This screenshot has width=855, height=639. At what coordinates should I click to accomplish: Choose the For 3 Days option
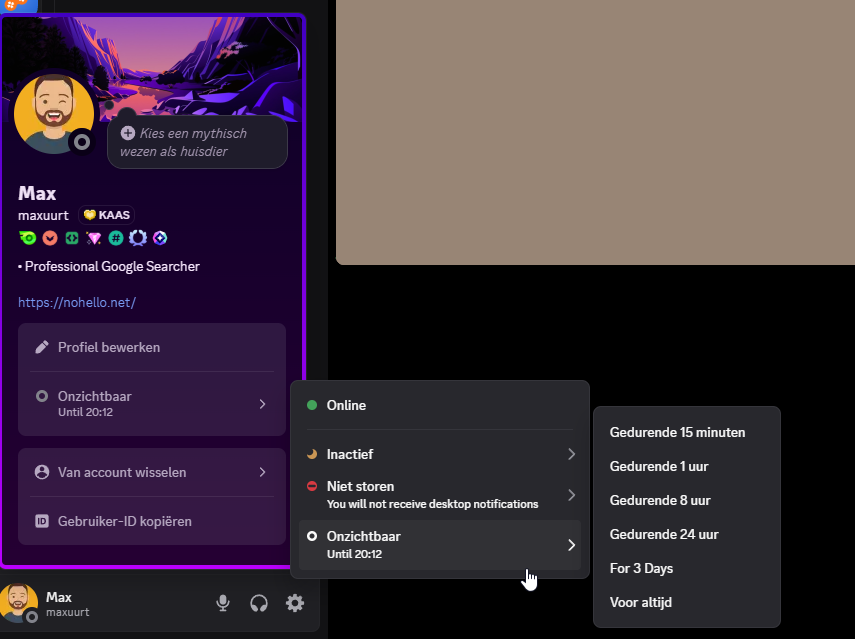click(x=641, y=568)
